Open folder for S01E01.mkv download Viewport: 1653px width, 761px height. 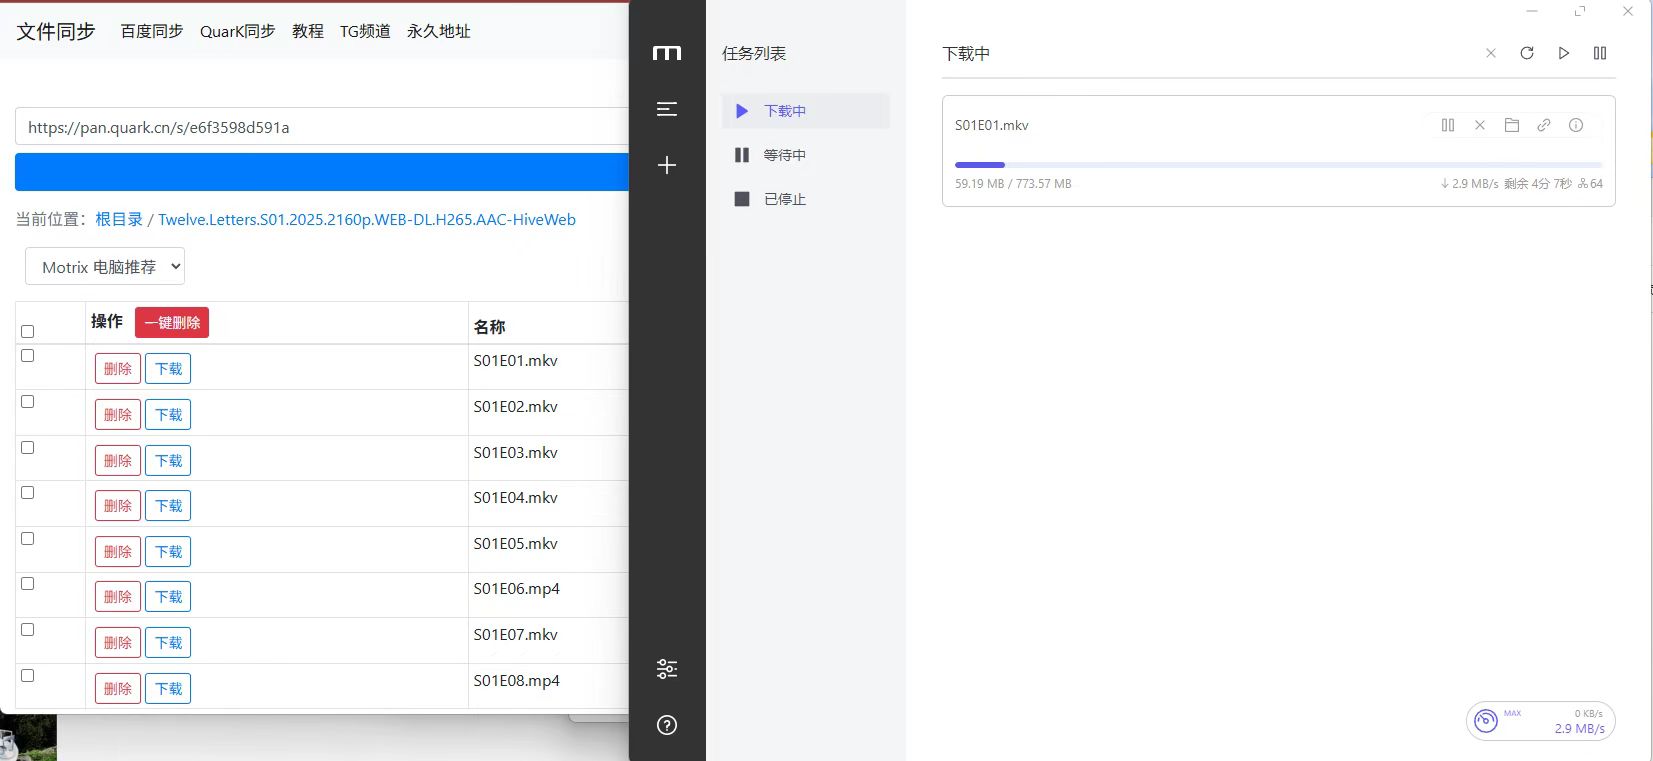point(1511,125)
